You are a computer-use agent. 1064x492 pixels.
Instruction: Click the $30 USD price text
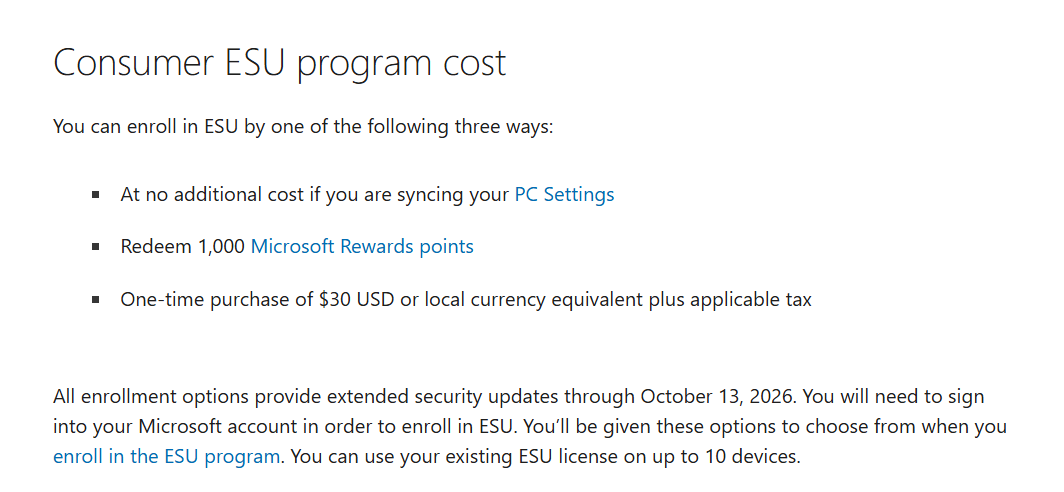pyautogui.click(x=357, y=299)
